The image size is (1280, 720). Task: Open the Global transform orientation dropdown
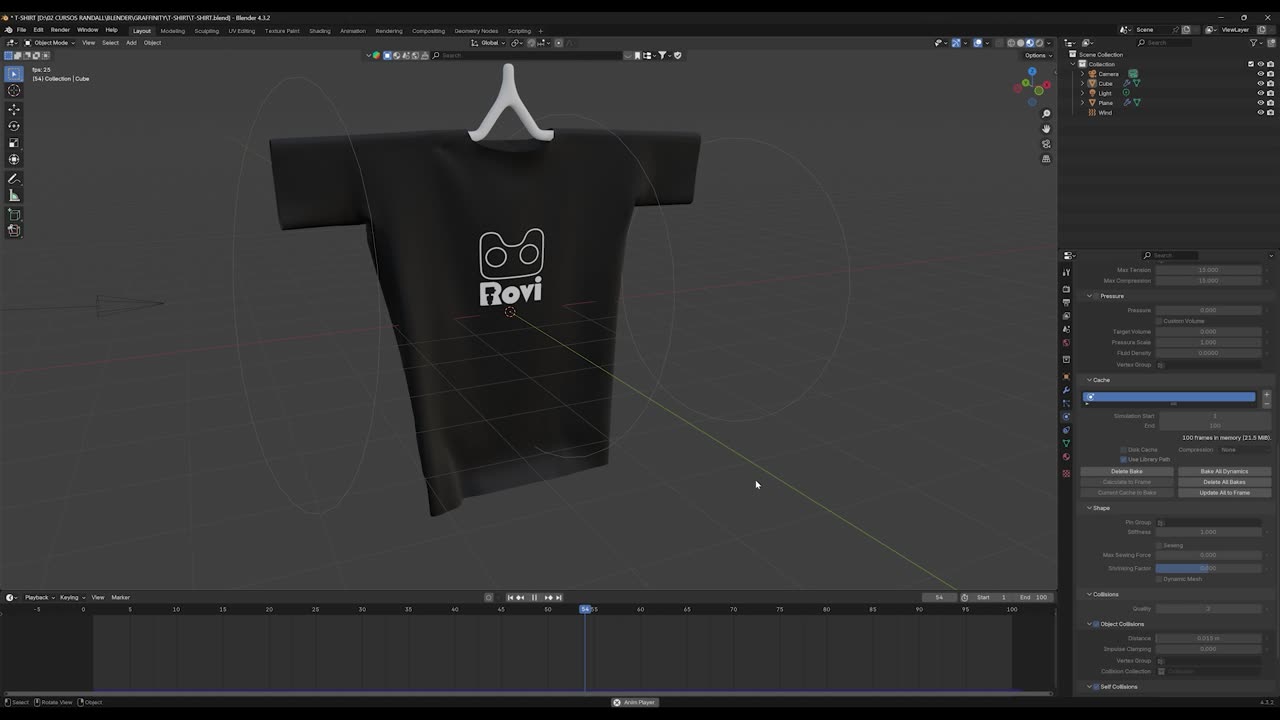[x=489, y=43]
